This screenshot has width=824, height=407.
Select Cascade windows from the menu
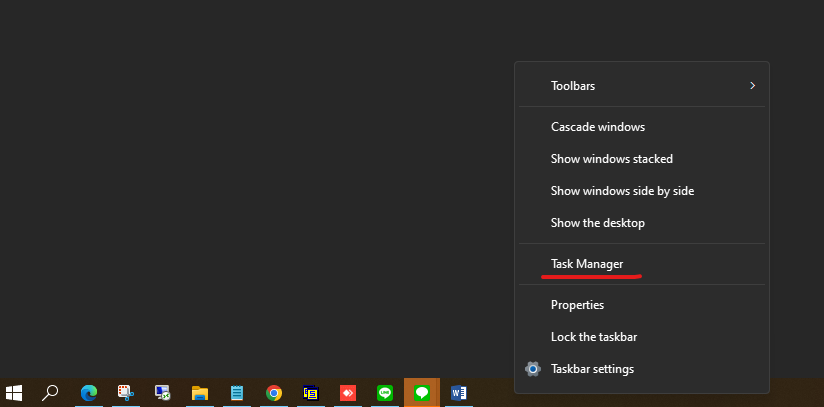(598, 127)
